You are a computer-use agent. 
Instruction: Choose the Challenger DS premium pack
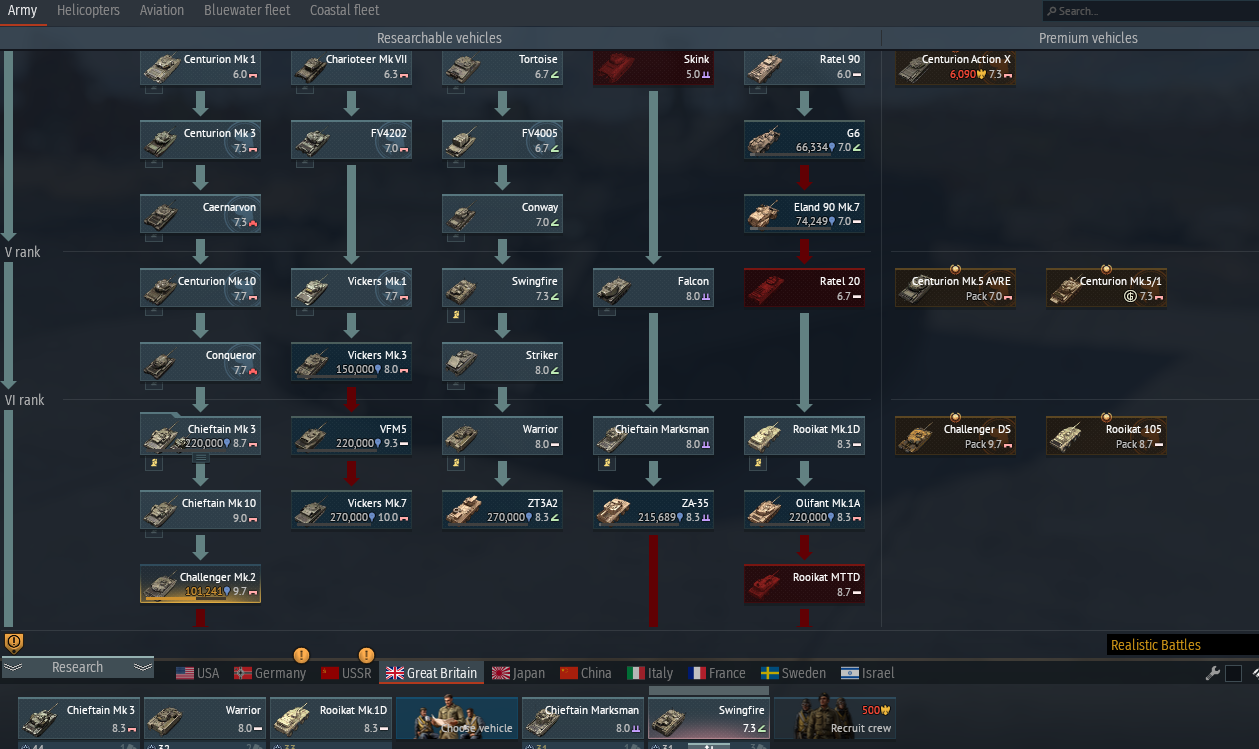pos(955,436)
